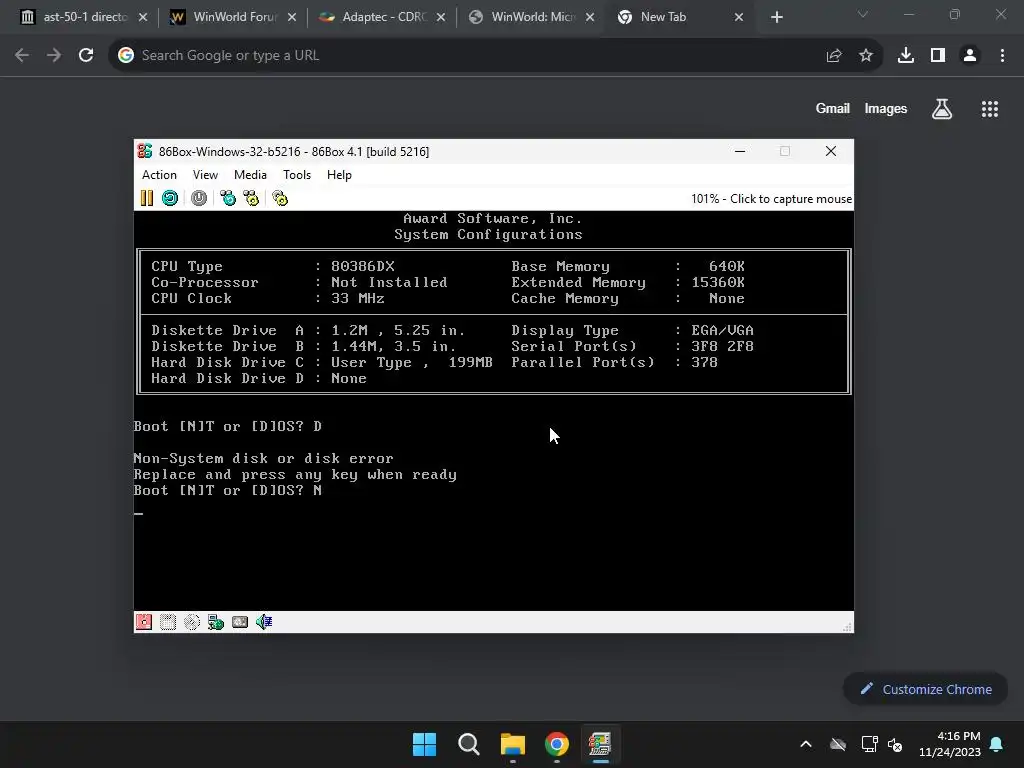1024x768 pixels.
Task: Open the notification bell icon
Action: point(997,744)
